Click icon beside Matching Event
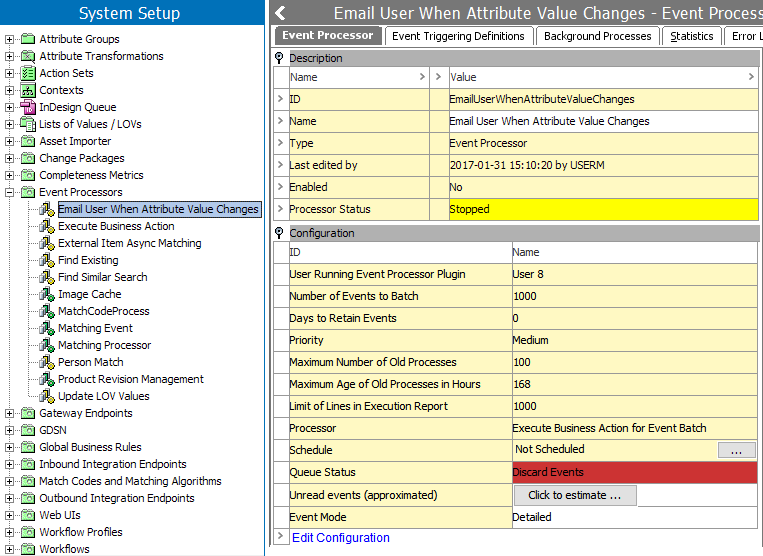 [x=47, y=328]
